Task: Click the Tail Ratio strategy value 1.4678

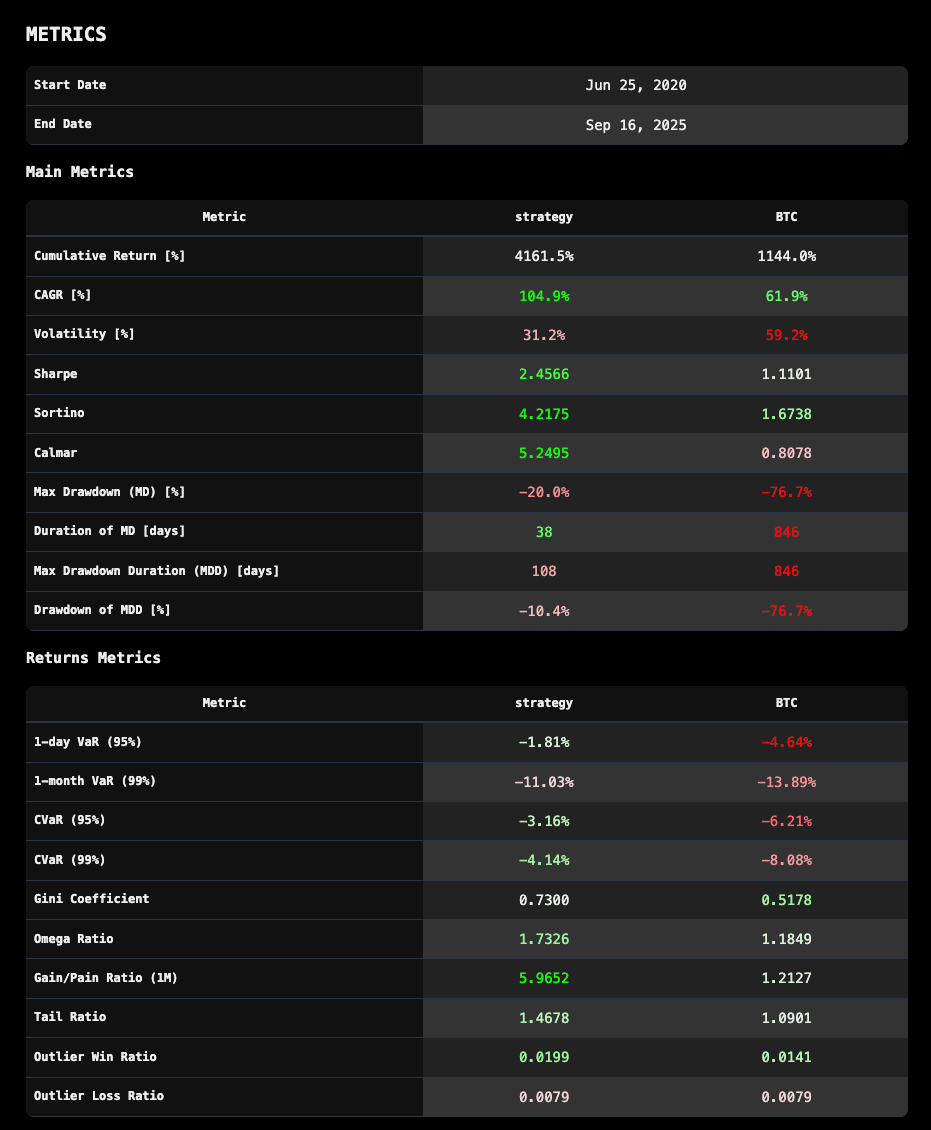Action: [544, 1017]
